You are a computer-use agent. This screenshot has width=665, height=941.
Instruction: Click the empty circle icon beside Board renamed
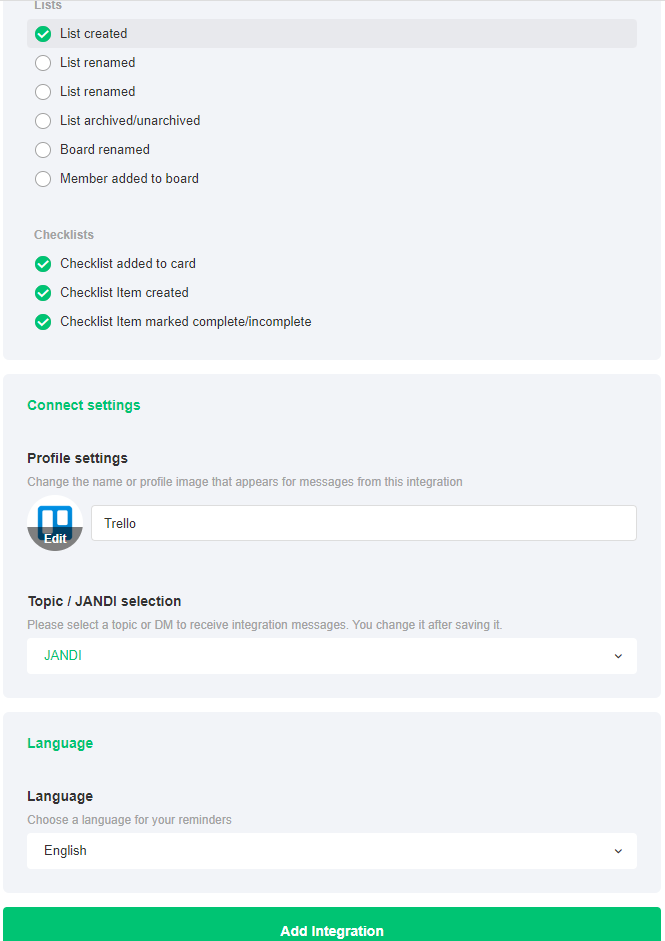coord(43,150)
